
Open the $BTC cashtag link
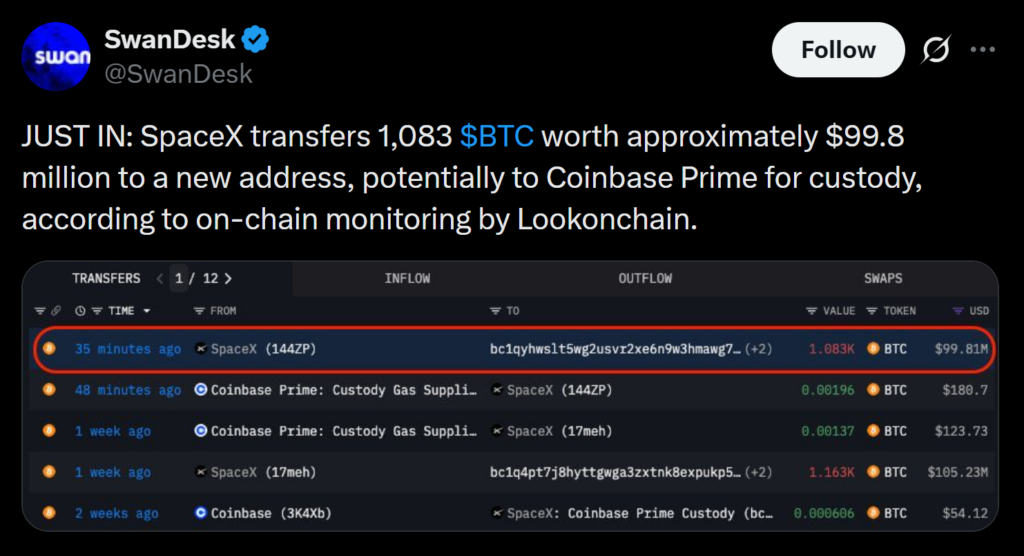coord(496,135)
